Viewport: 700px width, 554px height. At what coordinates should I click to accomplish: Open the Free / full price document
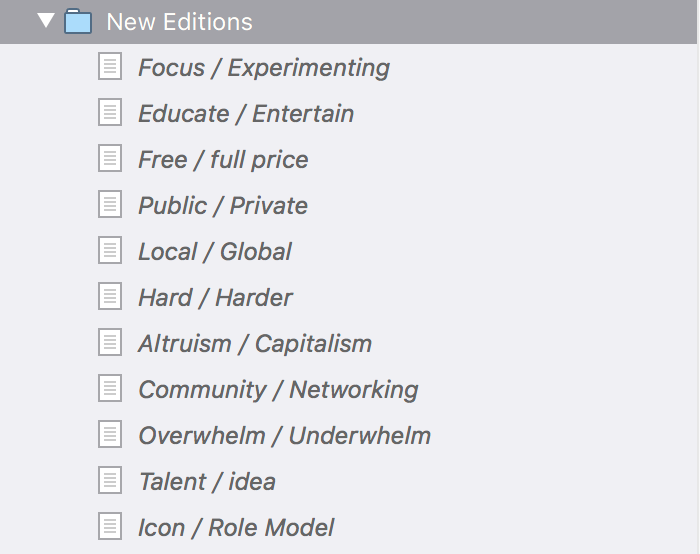click(223, 160)
